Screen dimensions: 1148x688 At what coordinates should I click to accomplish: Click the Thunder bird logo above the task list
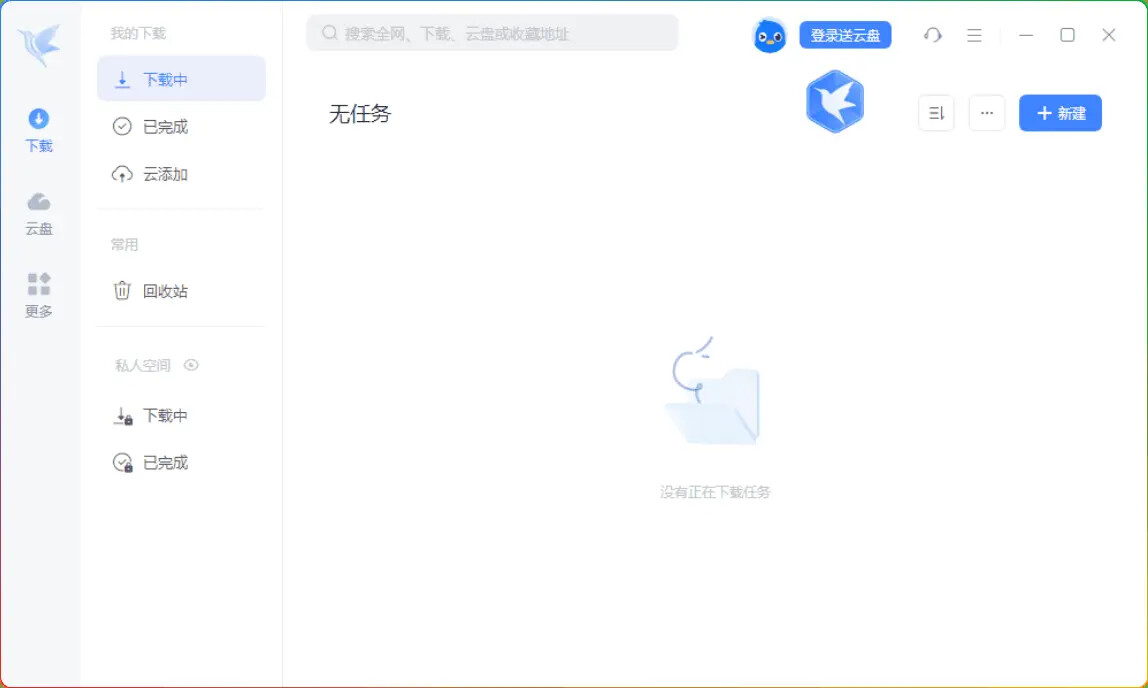pyautogui.click(x=834, y=101)
